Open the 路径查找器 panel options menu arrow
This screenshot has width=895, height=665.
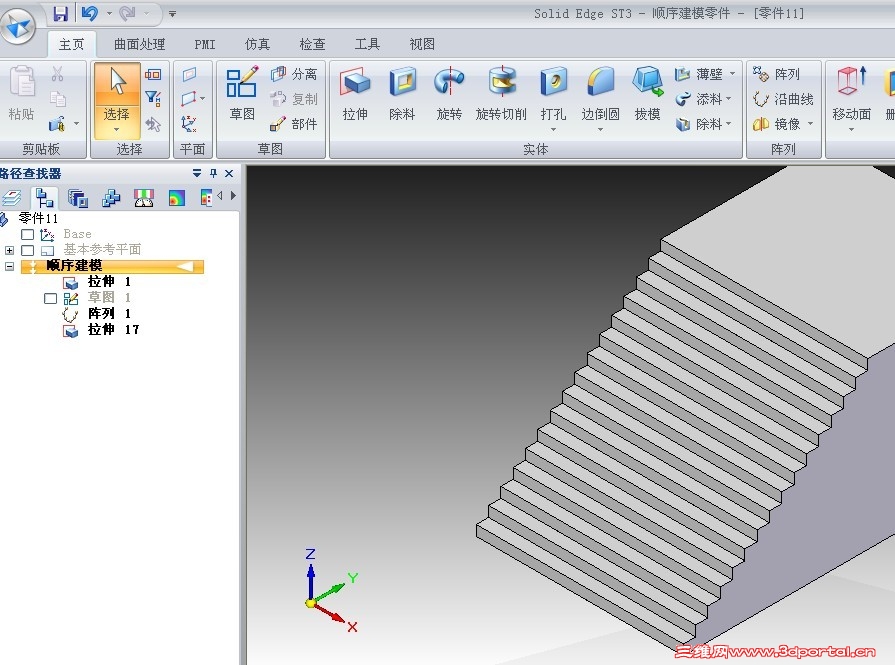coord(197,173)
